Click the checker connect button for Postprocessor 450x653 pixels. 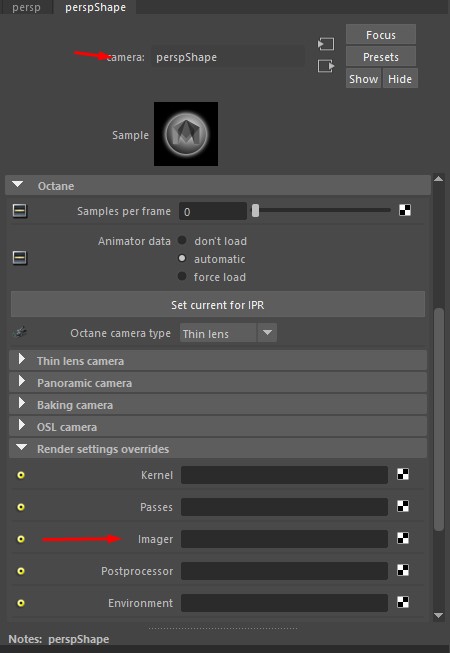pyautogui.click(x=403, y=570)
